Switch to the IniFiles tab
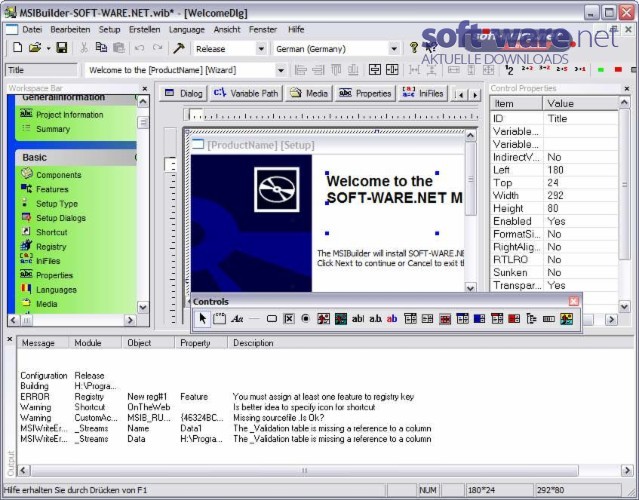The height and width of the screenshot is (500, 639). [x=423, y=93]
